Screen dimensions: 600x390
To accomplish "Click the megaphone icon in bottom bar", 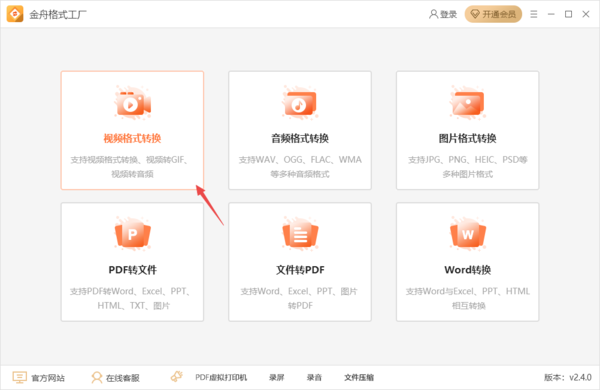I will tap(176, 377).
